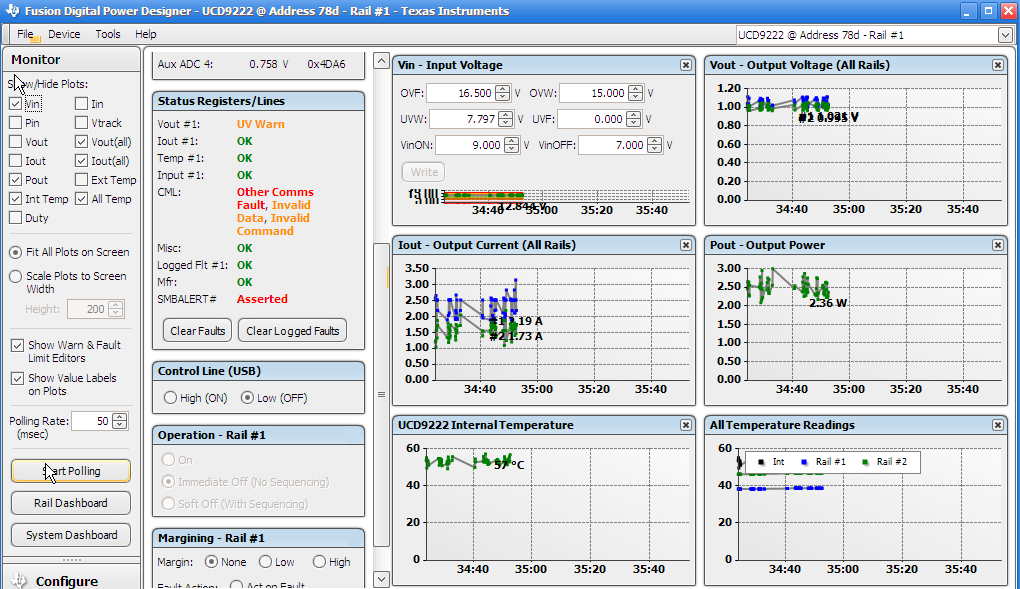Increase the VinON stepper value
Screen dimensions: 1020x589
pyautogui.click(x=512, y=142)
